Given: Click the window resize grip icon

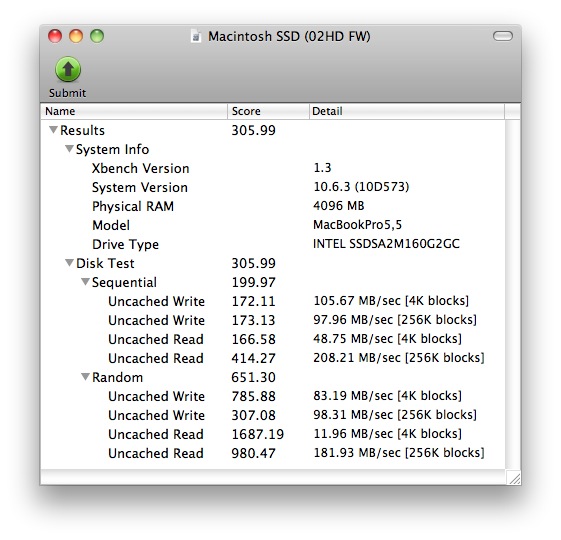Looking at the screenshot, I should (514, 478).
